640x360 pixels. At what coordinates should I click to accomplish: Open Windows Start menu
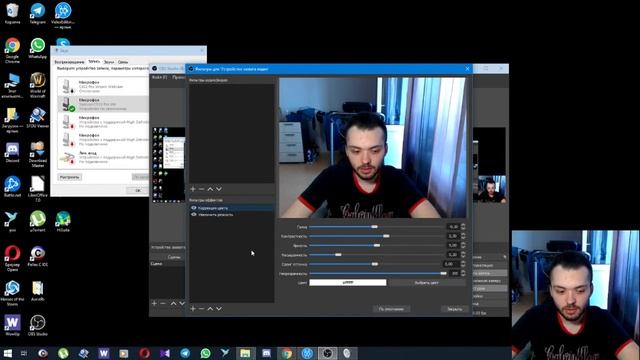click(7, 353)
